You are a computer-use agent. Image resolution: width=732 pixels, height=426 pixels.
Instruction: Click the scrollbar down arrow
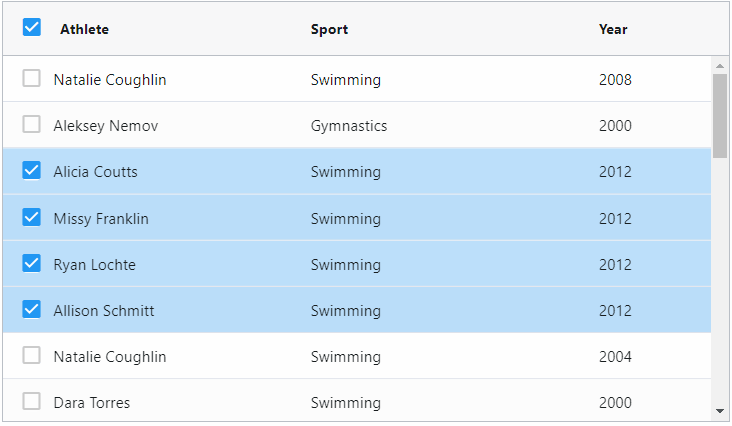(720, 411)
